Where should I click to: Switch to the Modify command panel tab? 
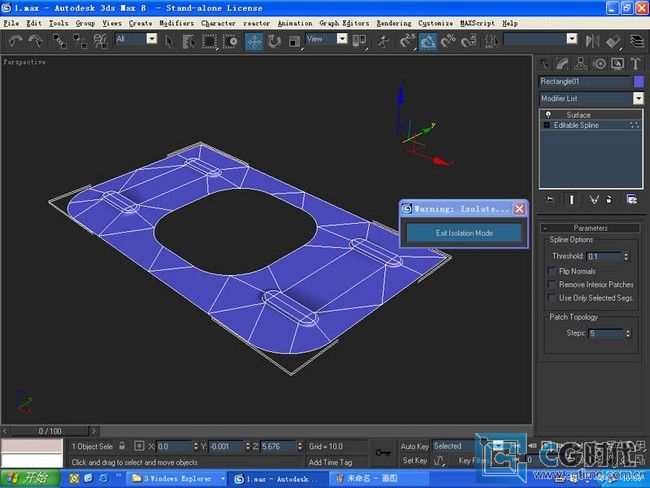coord(563,64)
